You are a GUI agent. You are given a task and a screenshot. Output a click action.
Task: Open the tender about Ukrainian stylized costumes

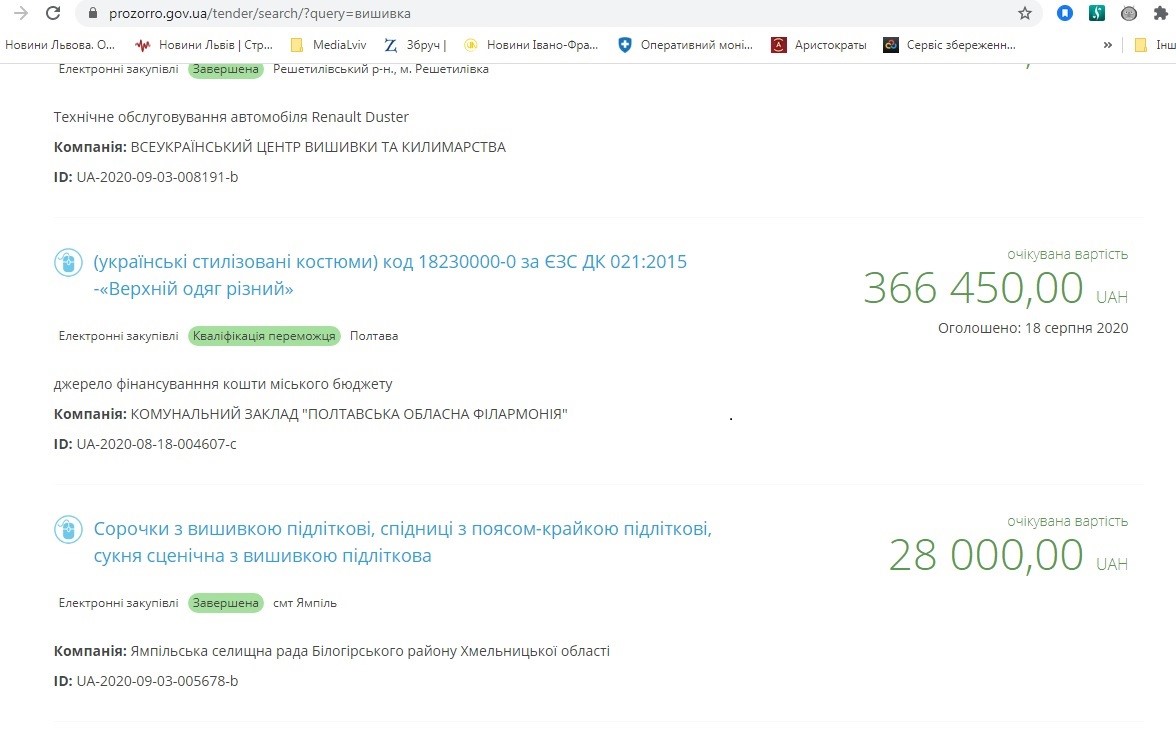(x=390, y=262)
